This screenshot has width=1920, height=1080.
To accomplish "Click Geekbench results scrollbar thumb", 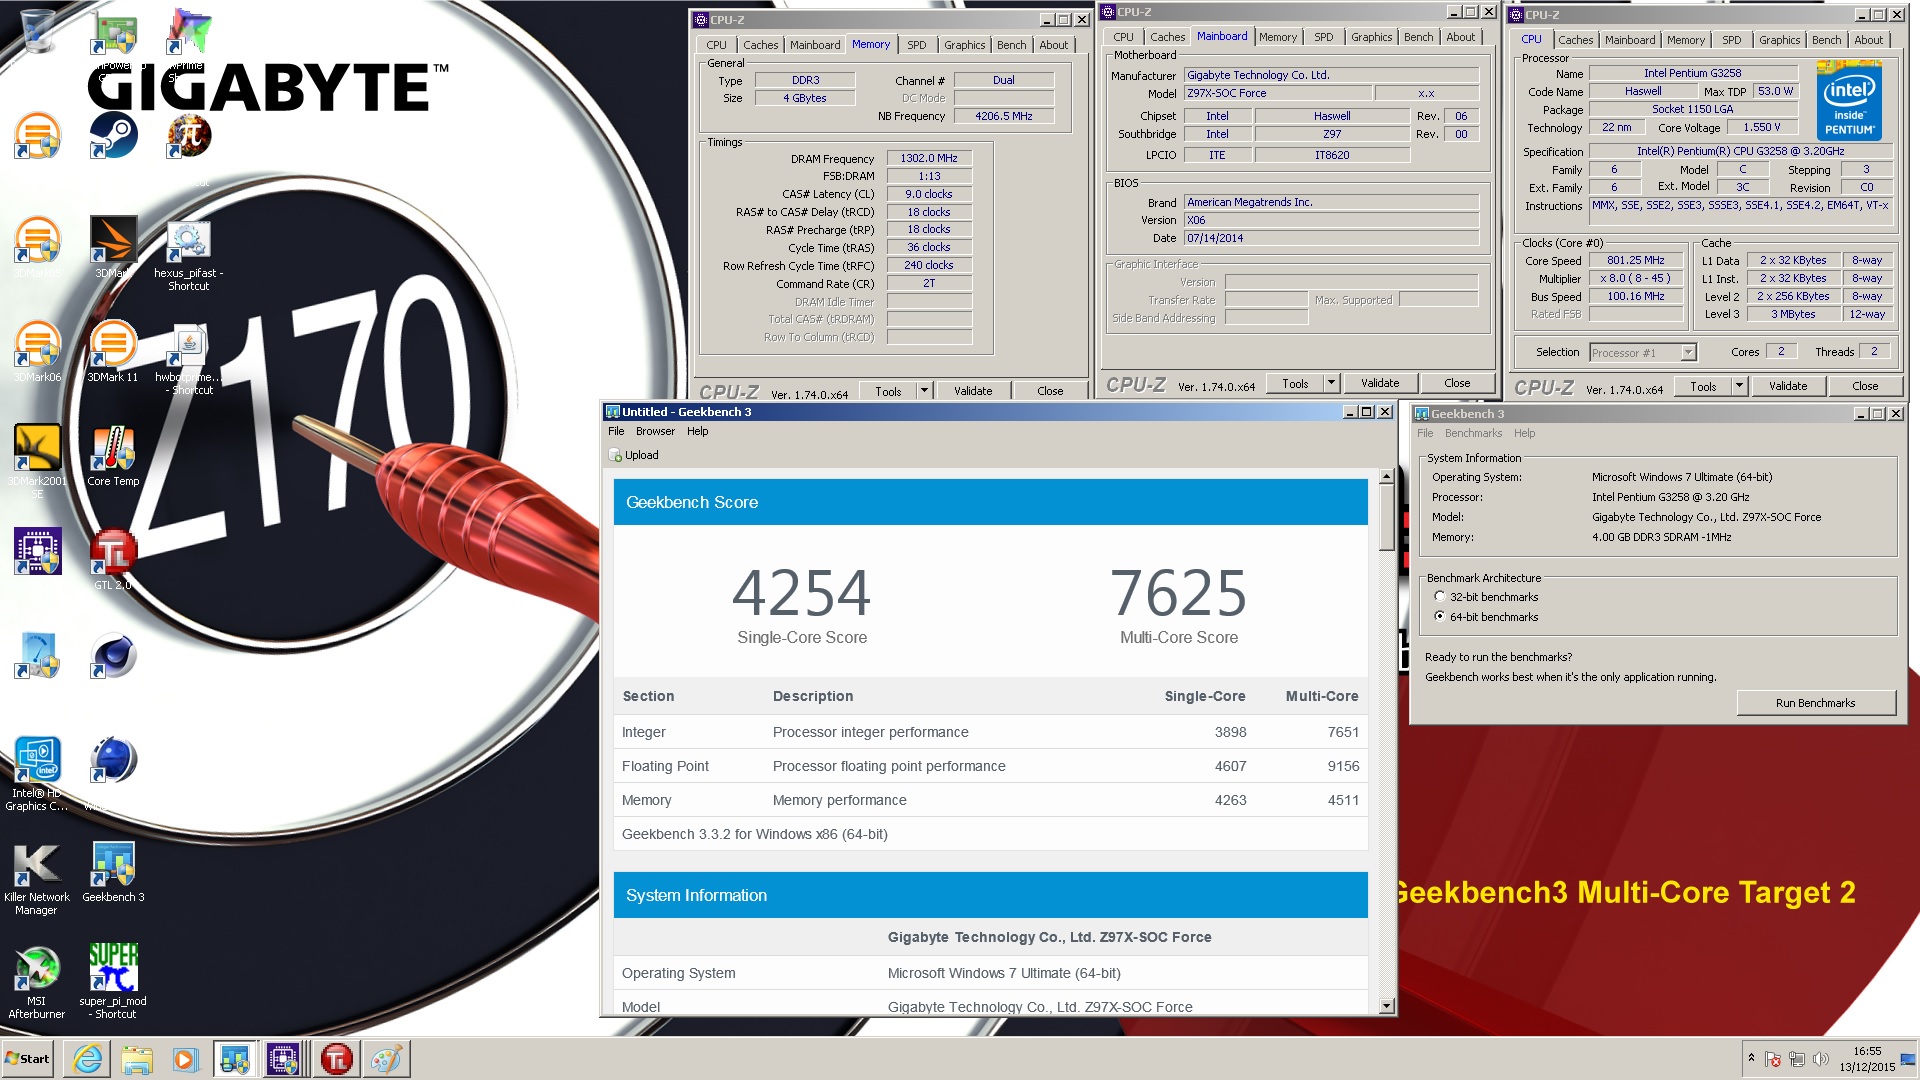I will [1386, 517].
